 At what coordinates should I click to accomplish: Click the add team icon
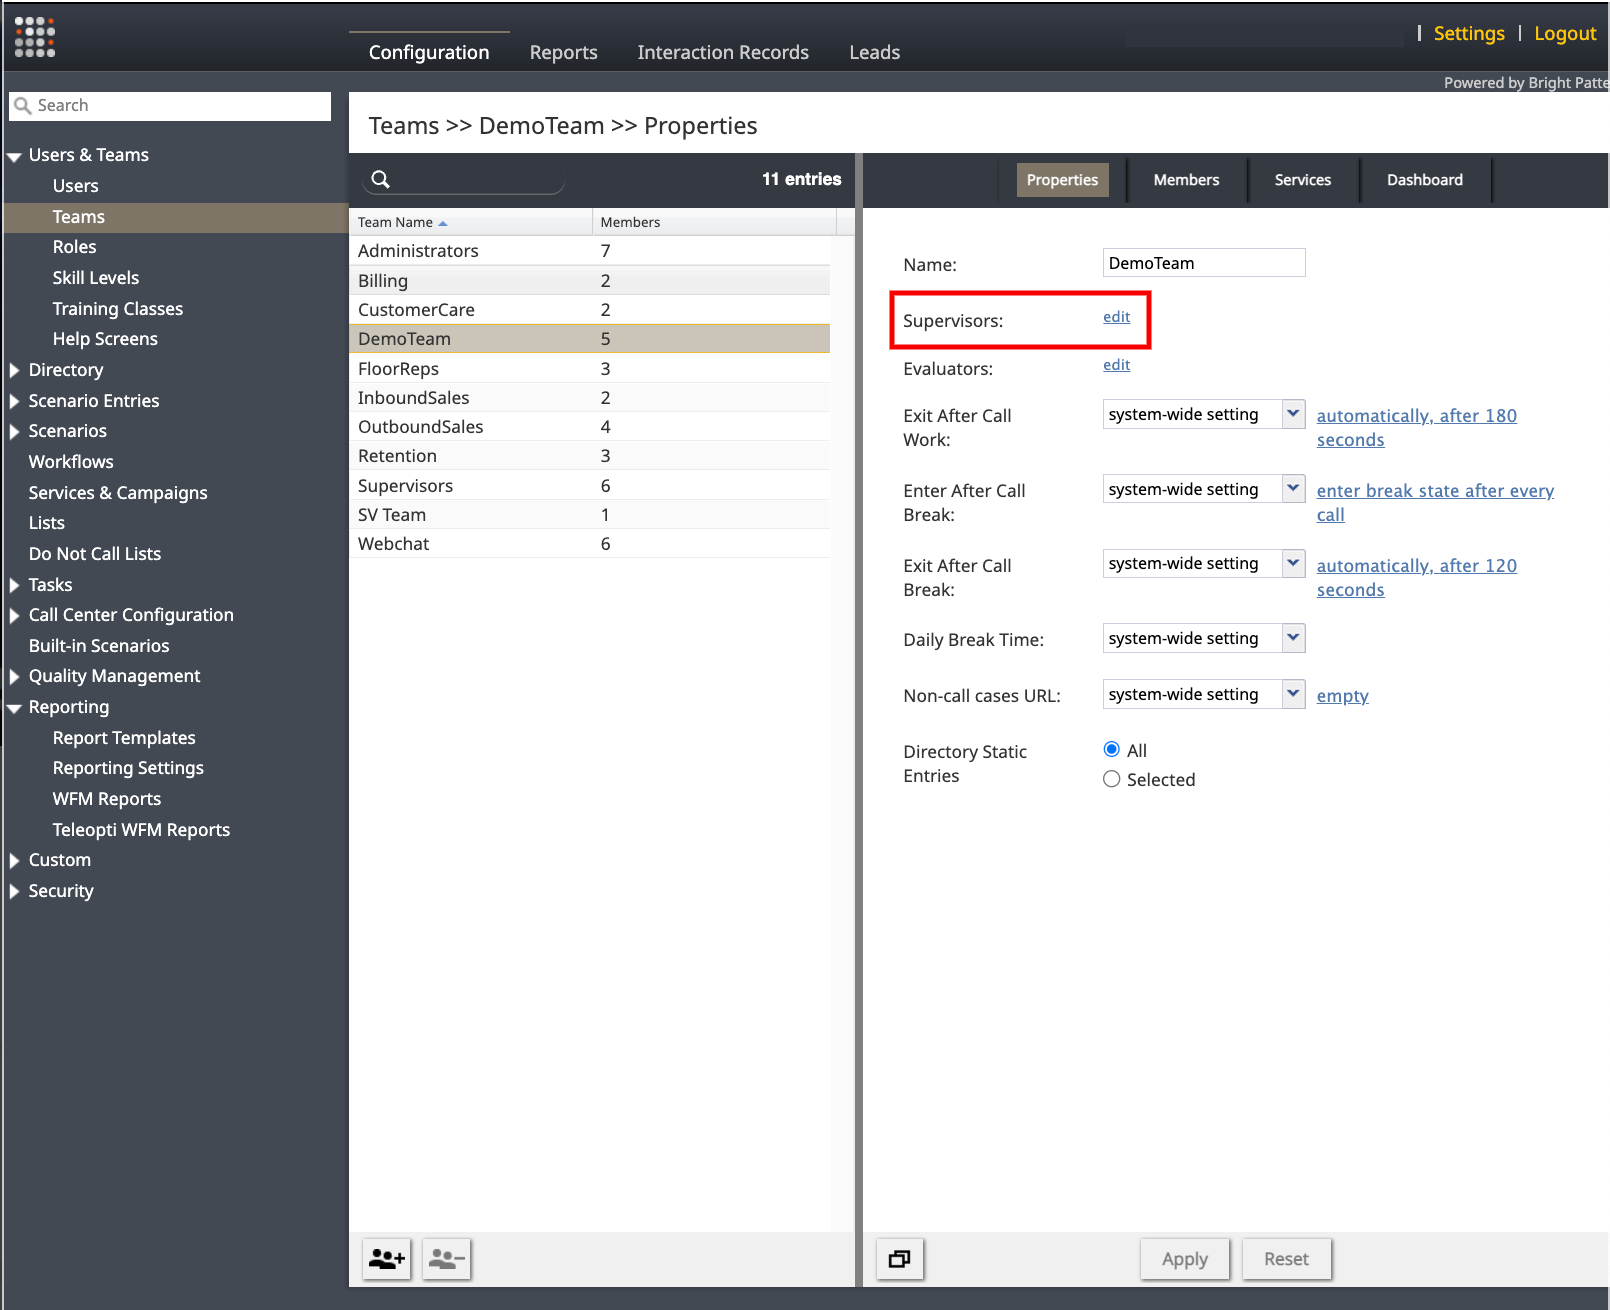(386, 1259)
